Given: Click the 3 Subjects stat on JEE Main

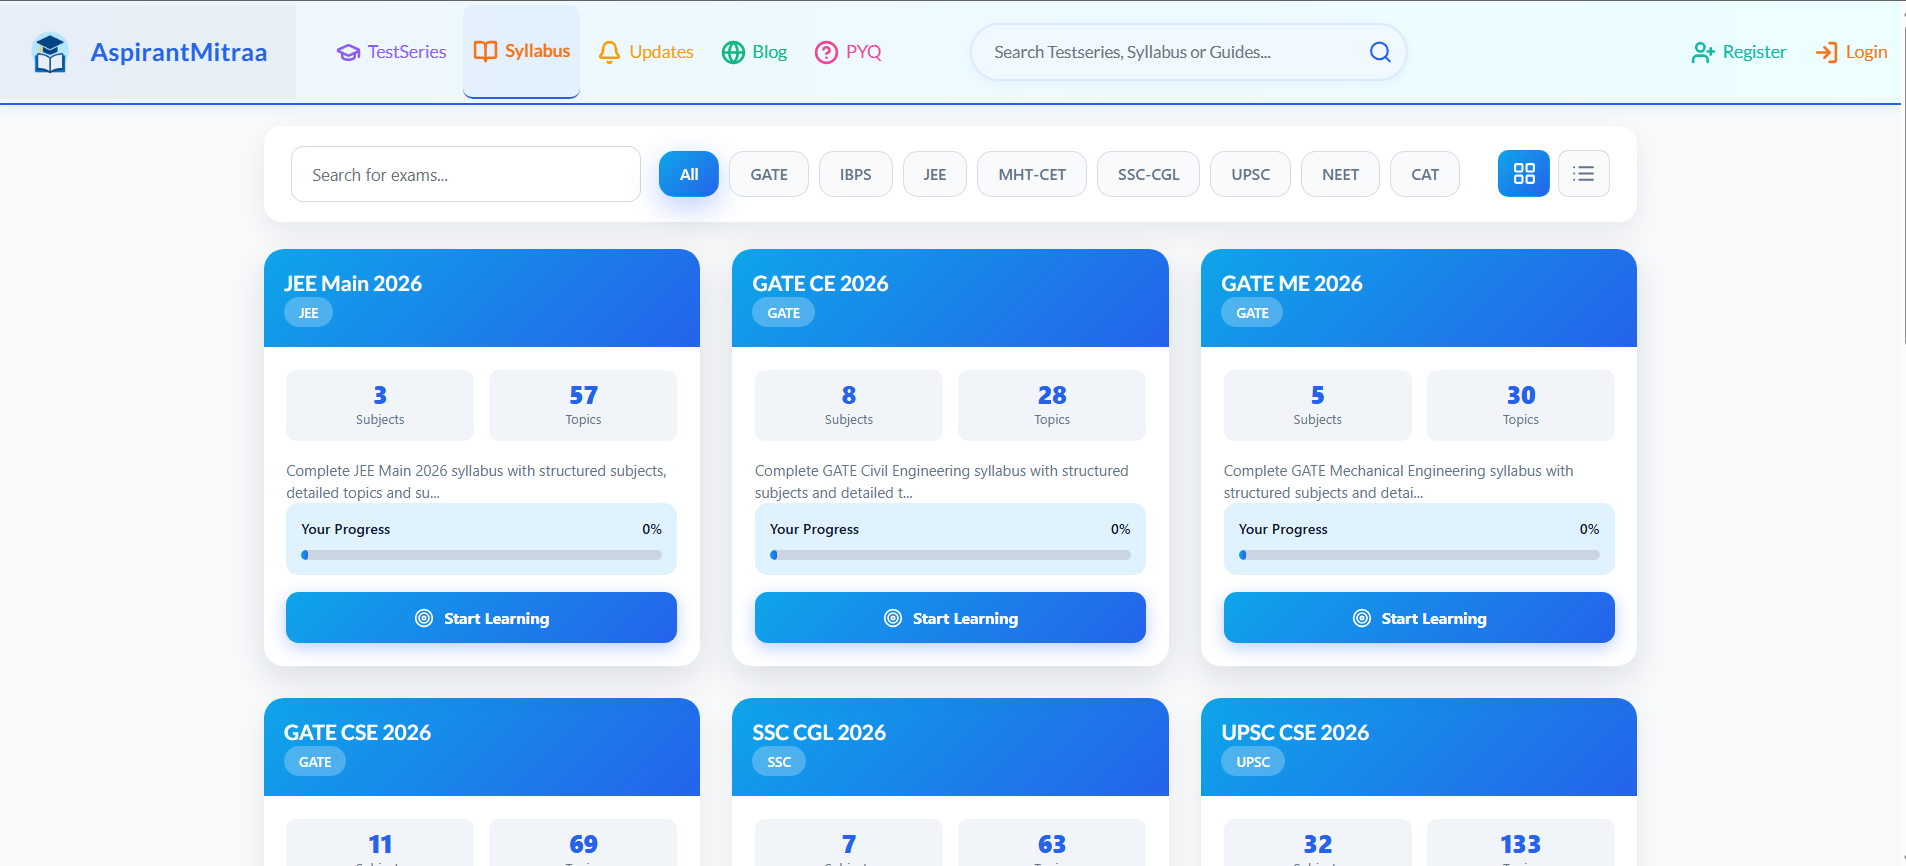Looking at the screenshot, I should pyautogui.click(x=380, y=405).
